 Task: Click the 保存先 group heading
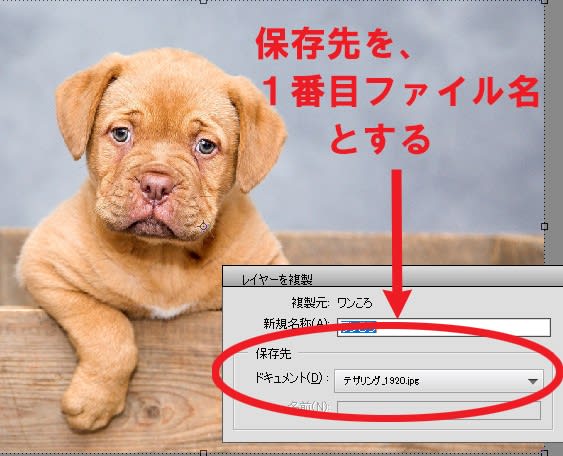tap(273, 354)
